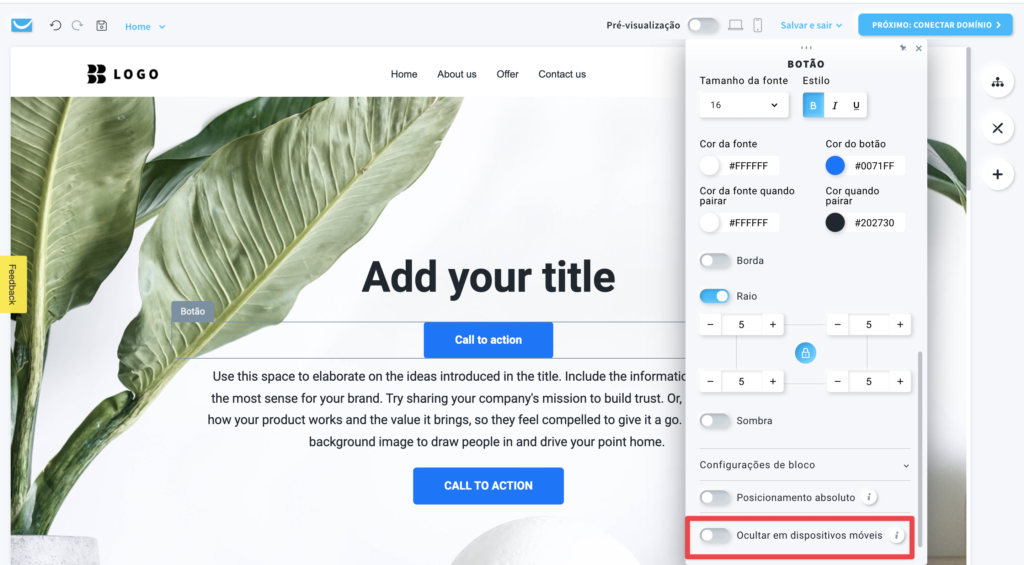Pin the Botão settings panel
This screenshot has width=1024, height=565.
tap(903, 48)
